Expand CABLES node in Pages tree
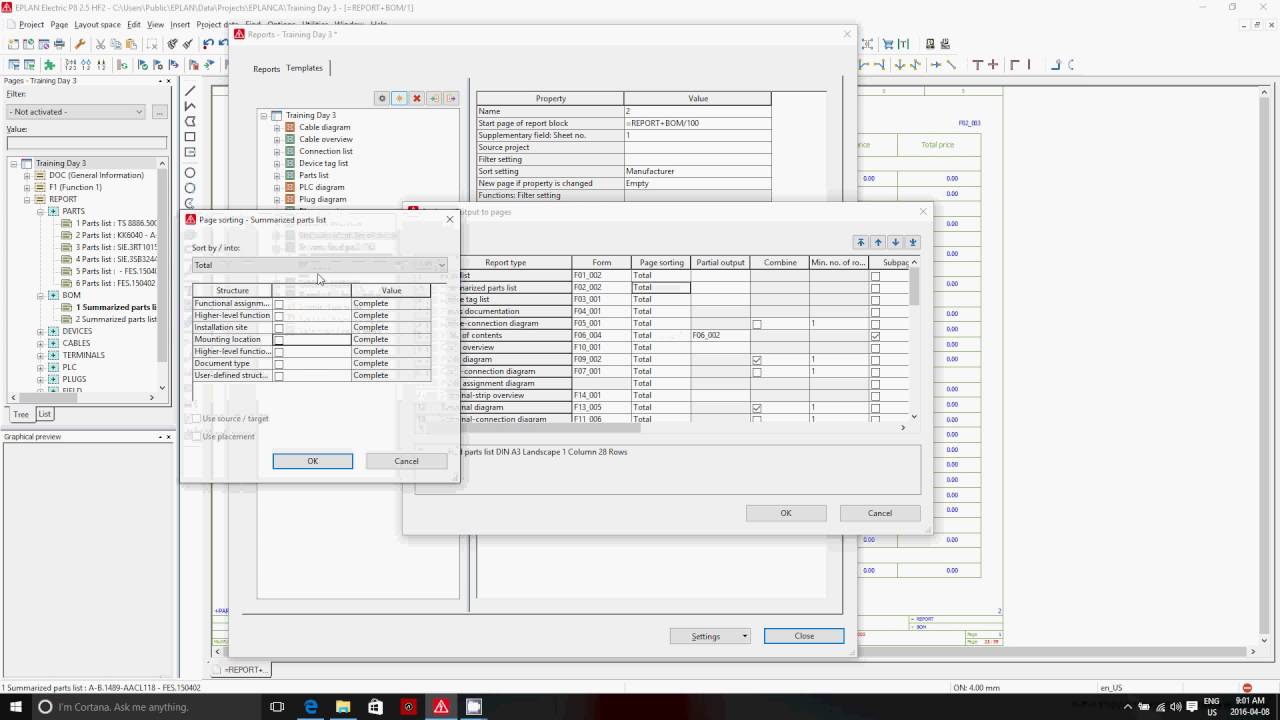Viewport: 1280px width, 720px height. (x=40, y=344)
